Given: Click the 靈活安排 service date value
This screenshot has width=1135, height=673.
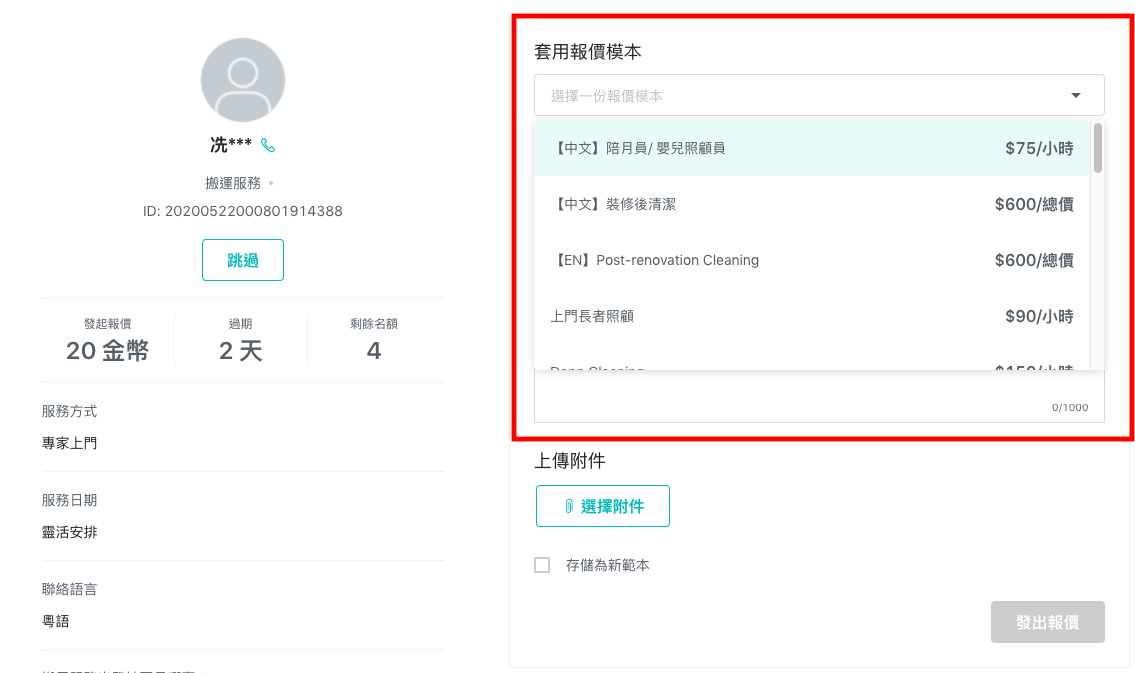Looking at the screenshot, I should (69, 532).
